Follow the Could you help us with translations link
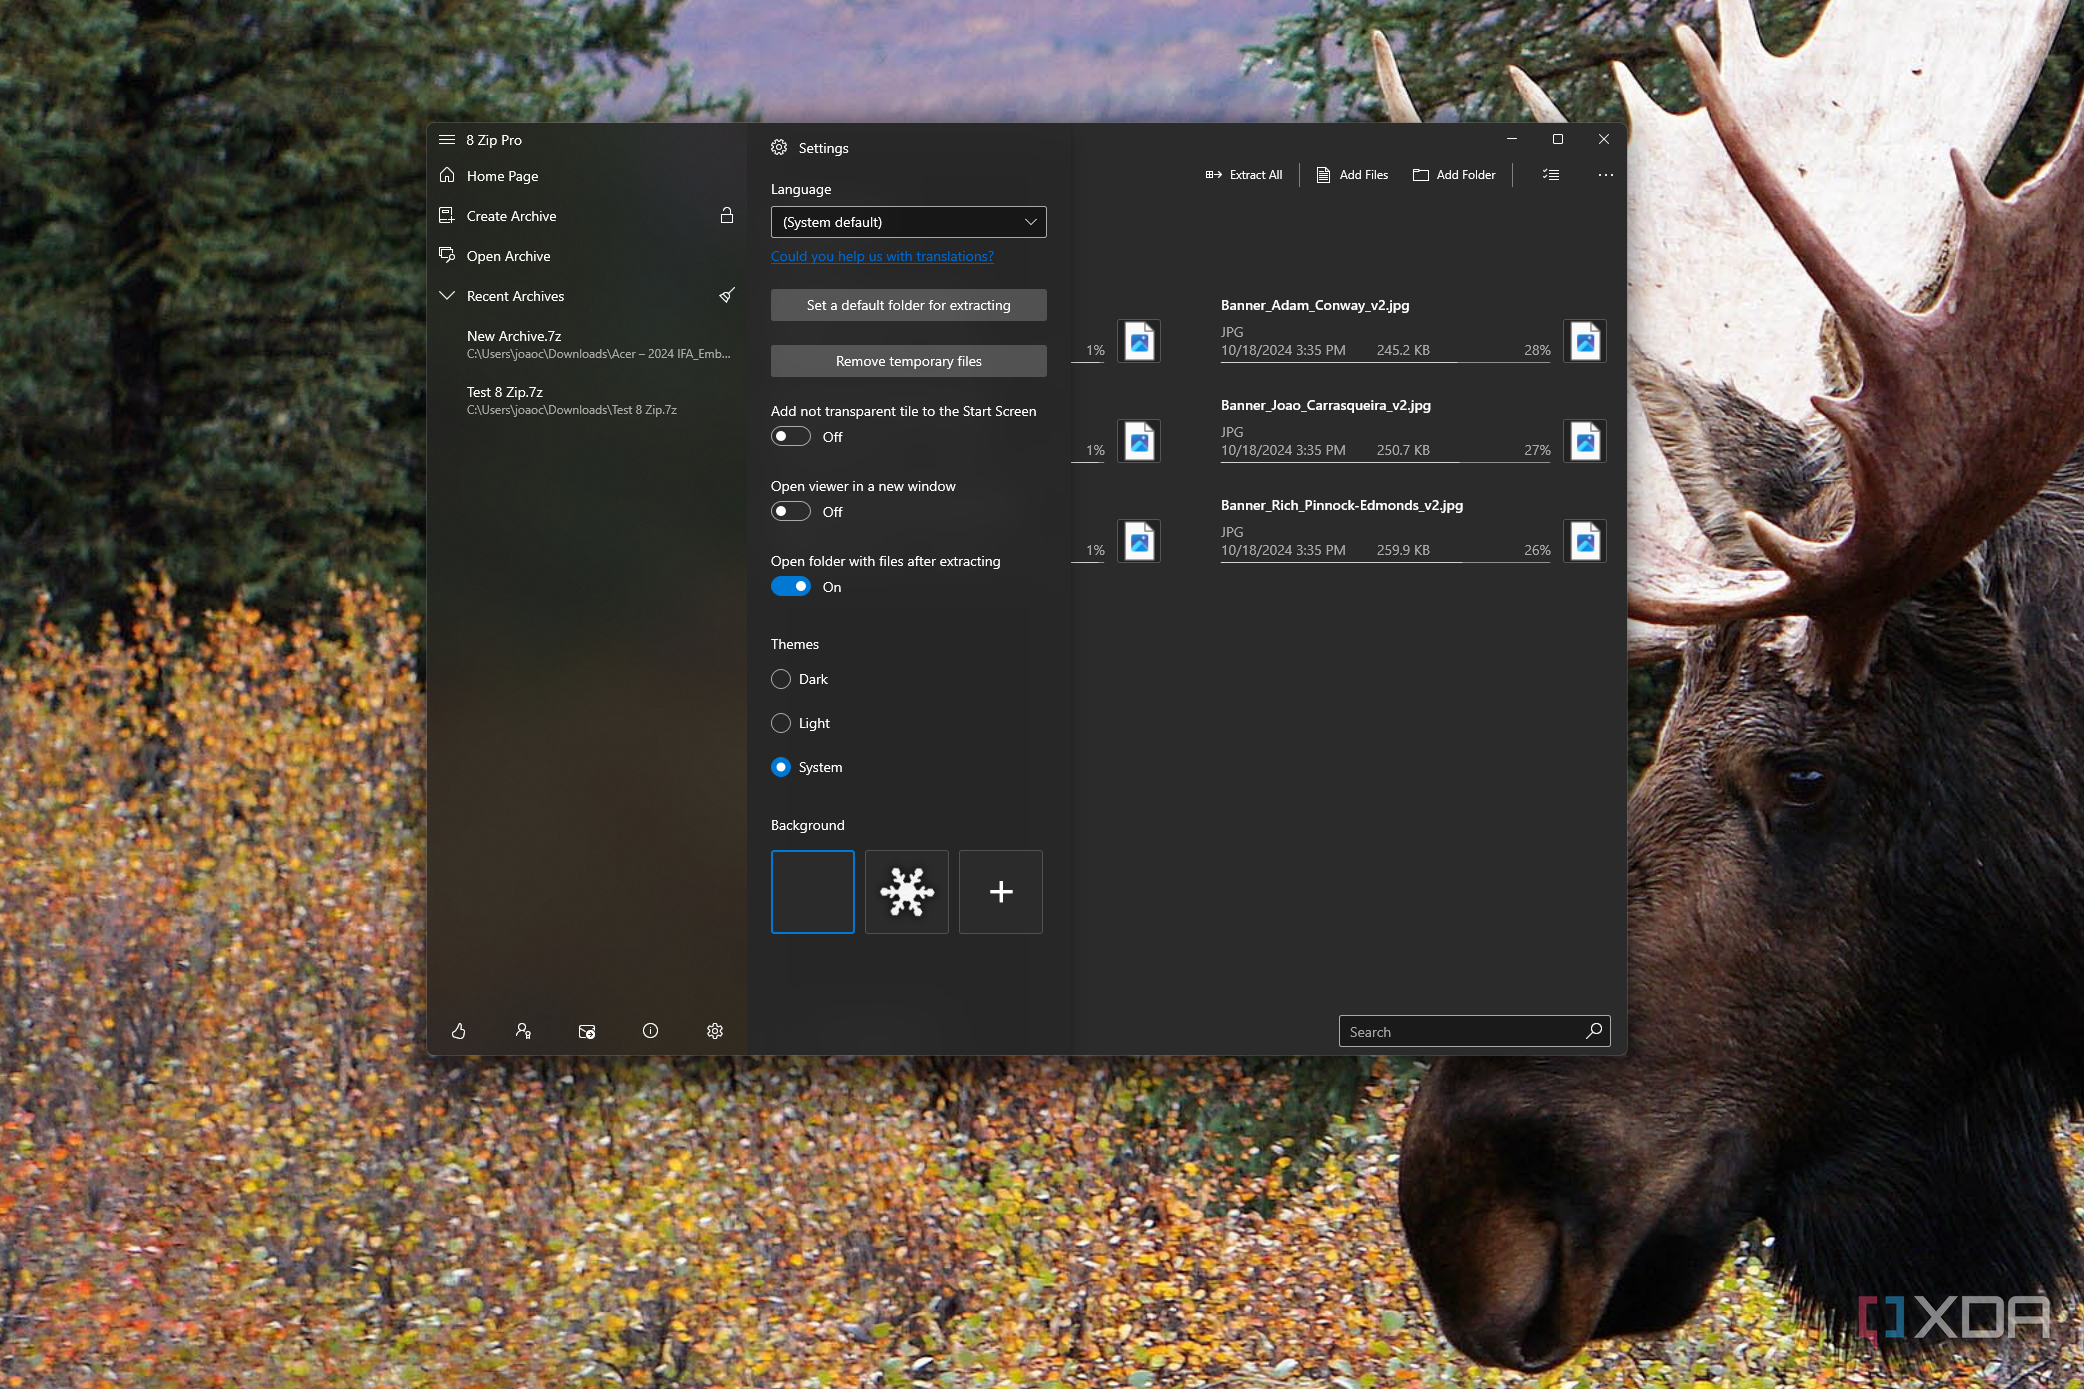 pos(882,257)
